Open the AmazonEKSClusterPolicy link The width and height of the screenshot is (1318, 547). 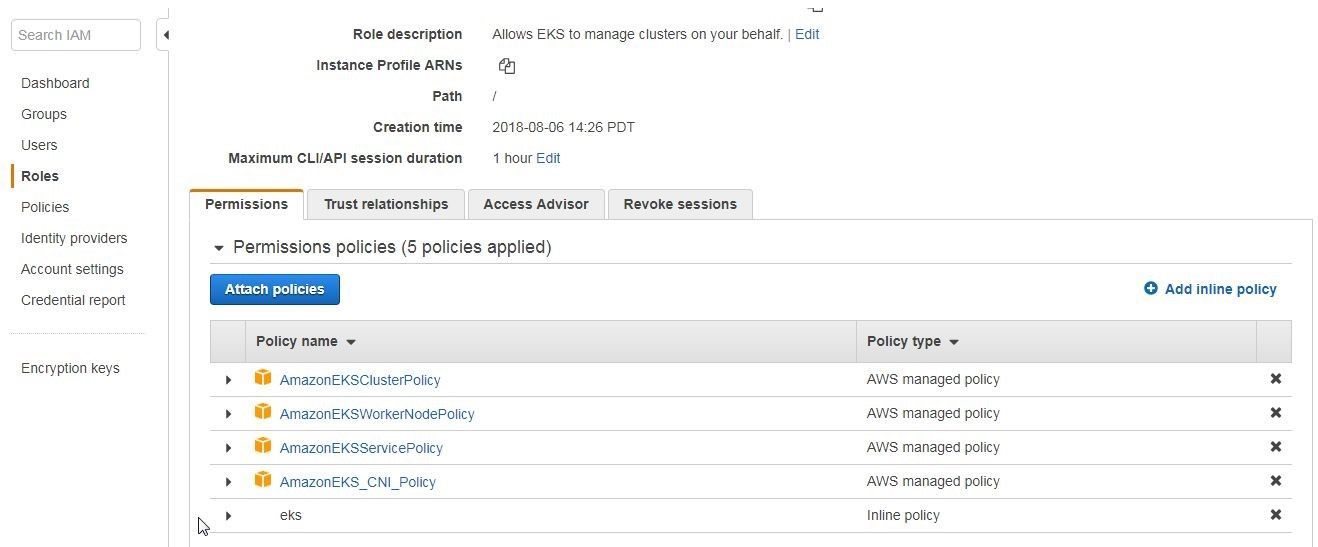(360, 380)
